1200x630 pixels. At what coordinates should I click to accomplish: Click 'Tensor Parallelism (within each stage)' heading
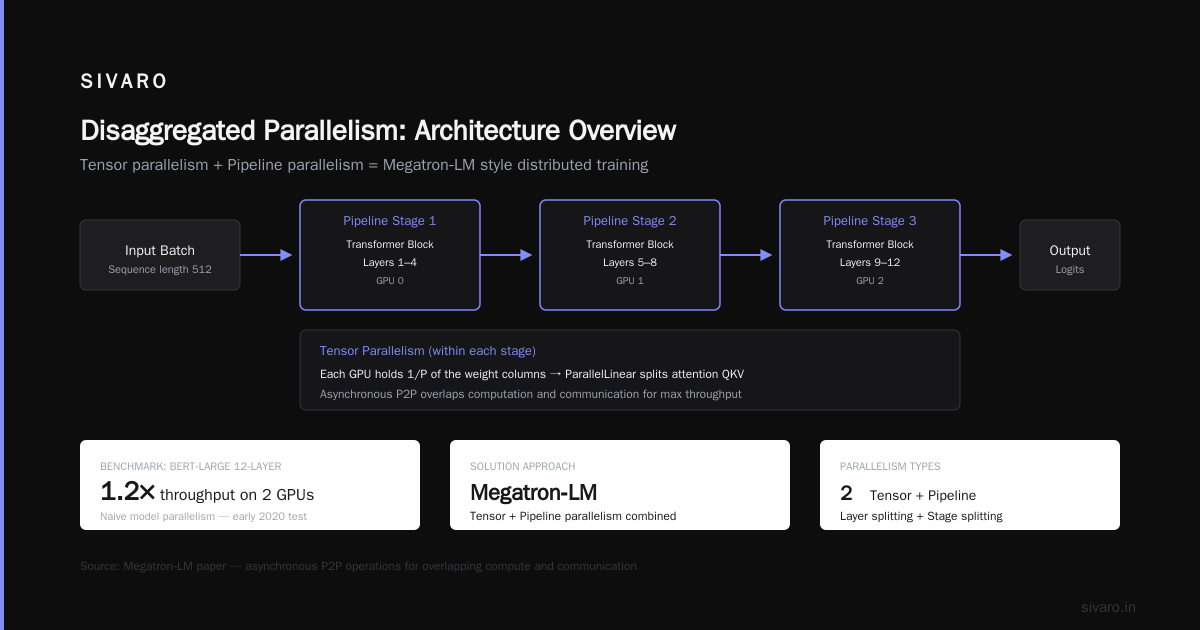pos(428,351)
